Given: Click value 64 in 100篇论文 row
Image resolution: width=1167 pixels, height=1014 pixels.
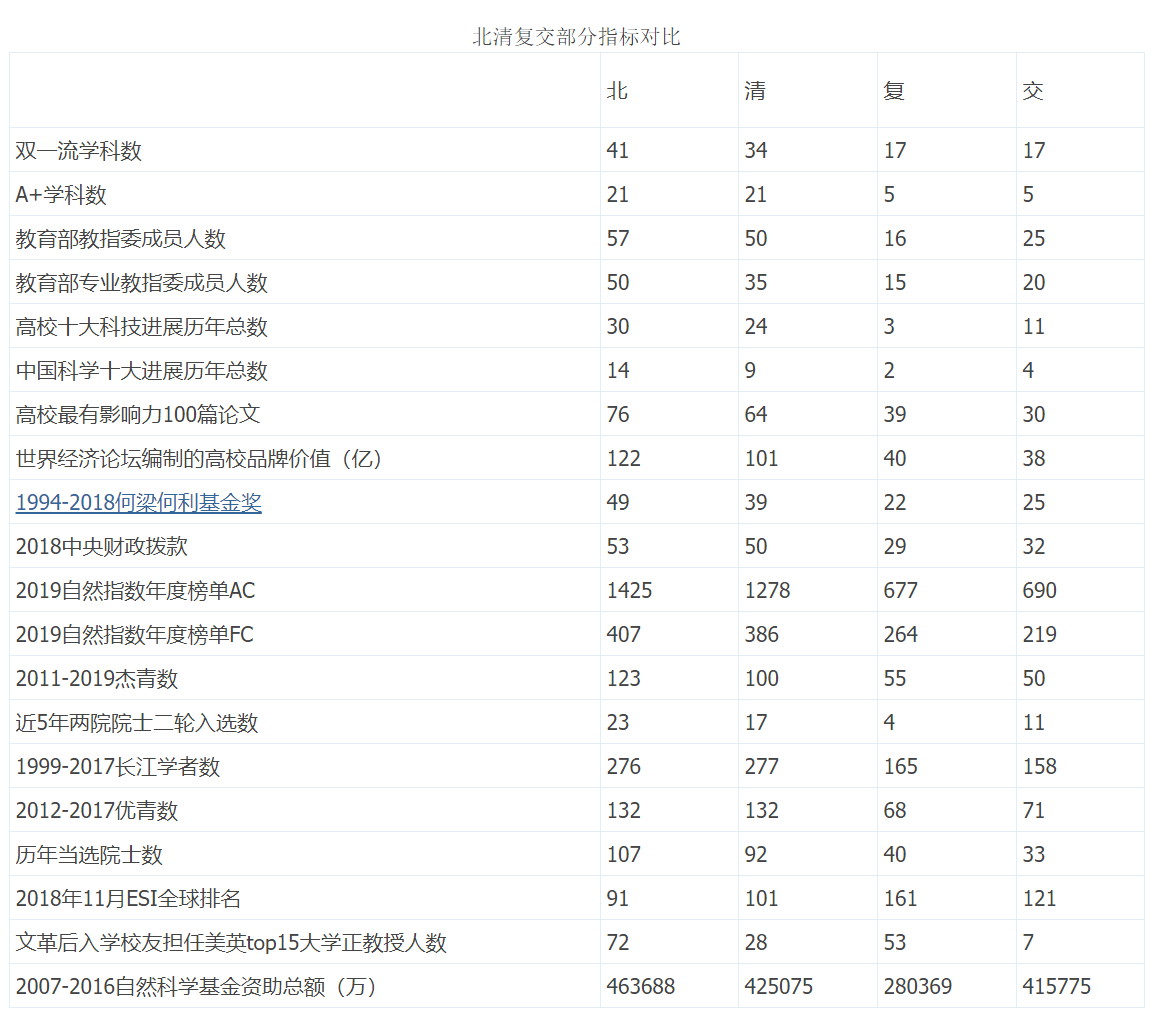Looking at the screenshot, I should tap(756, 414).
